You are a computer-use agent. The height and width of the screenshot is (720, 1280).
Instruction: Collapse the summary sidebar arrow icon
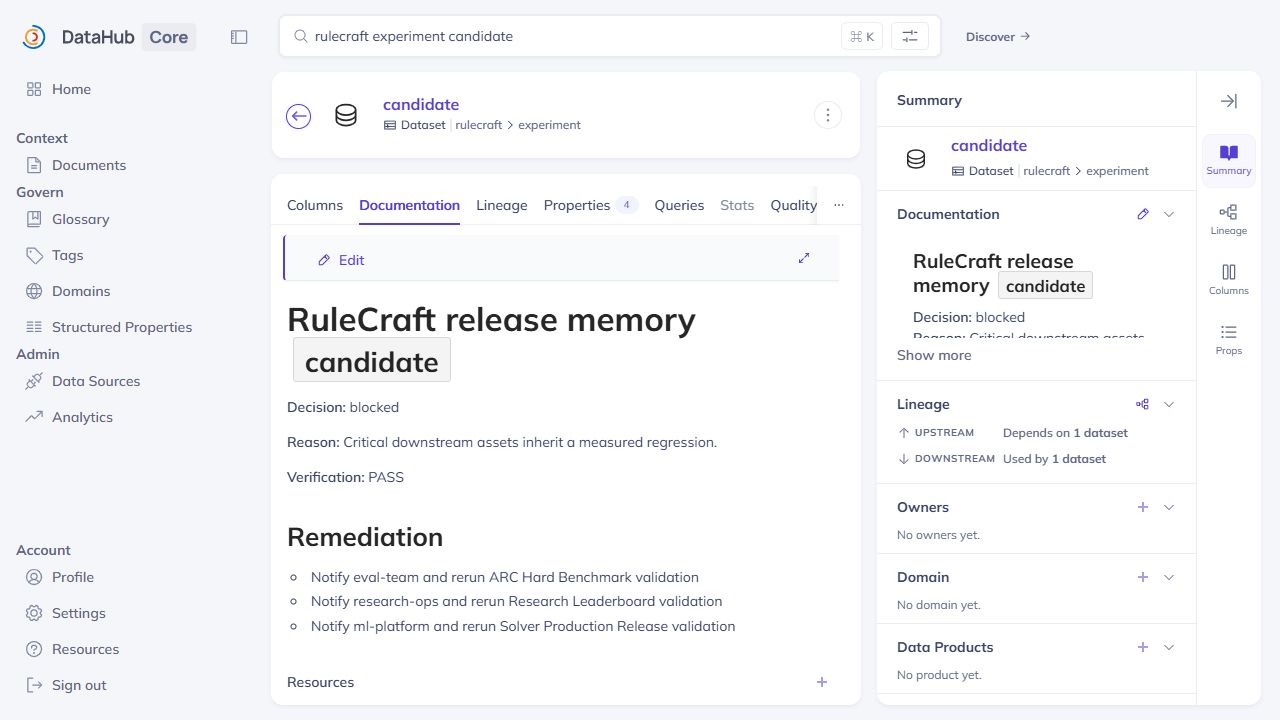click(x=1229, y=101)
